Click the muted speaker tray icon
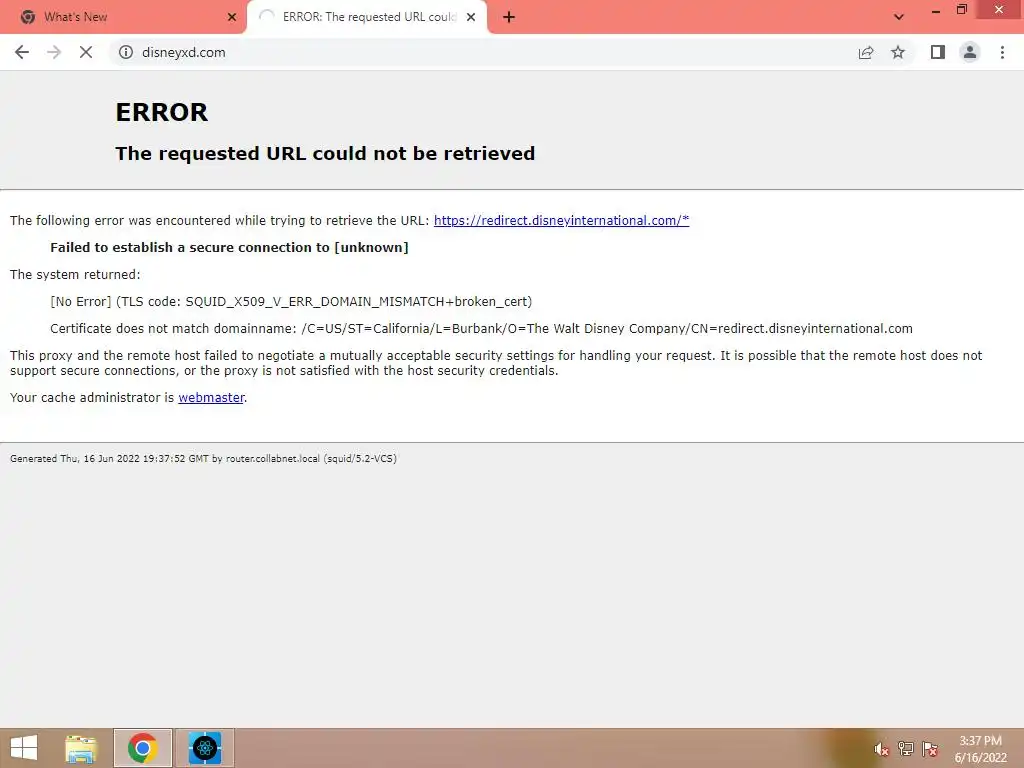Screen dimensions: 1024x768 pyautogui.click(x=881, y=749)
